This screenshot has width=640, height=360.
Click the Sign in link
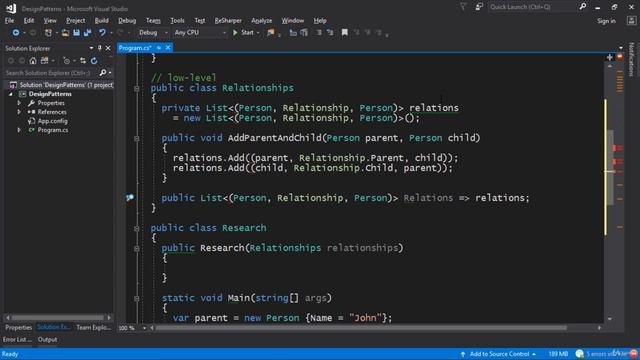click(x=606, y=21)
